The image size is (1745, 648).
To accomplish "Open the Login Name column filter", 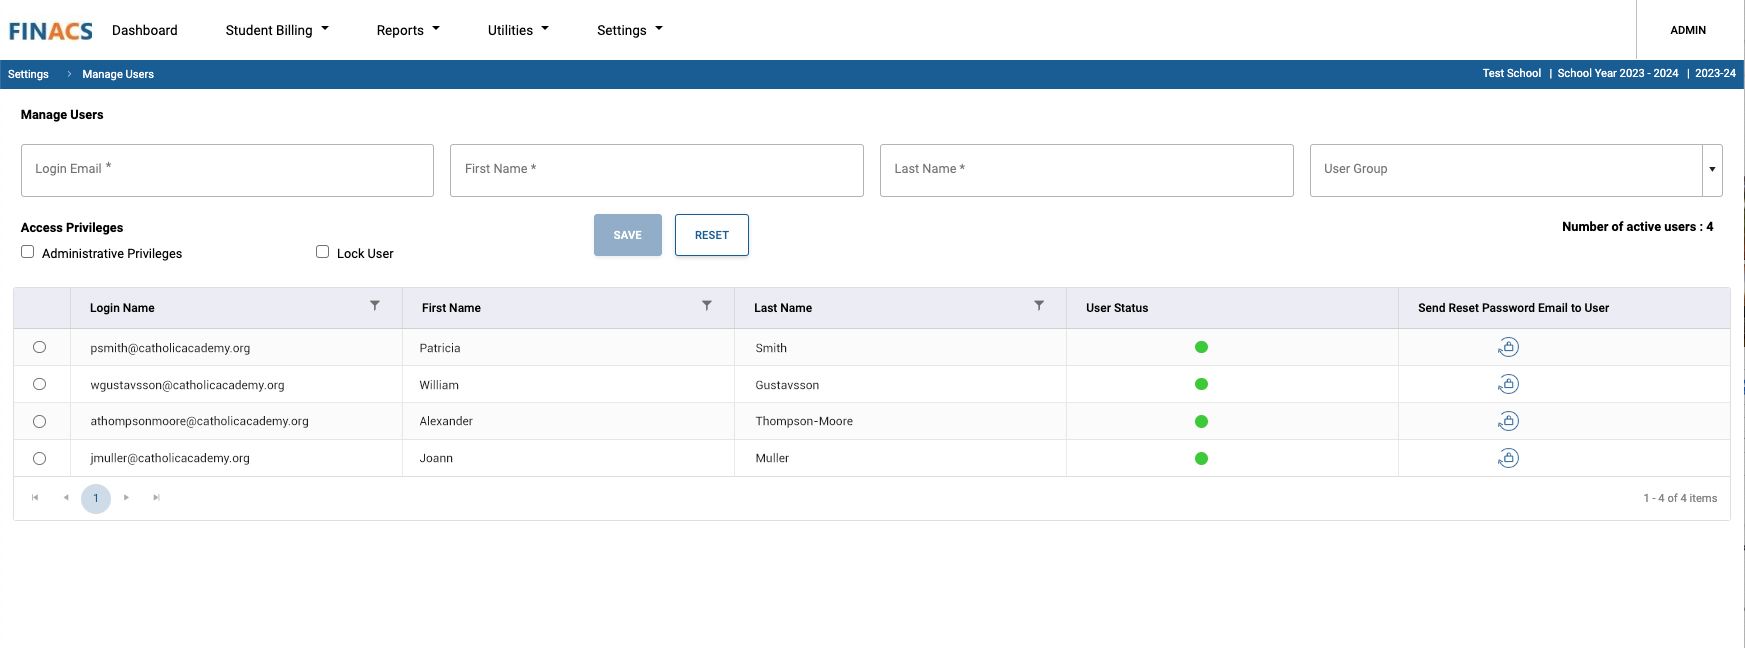I will [x=375, y=306].
